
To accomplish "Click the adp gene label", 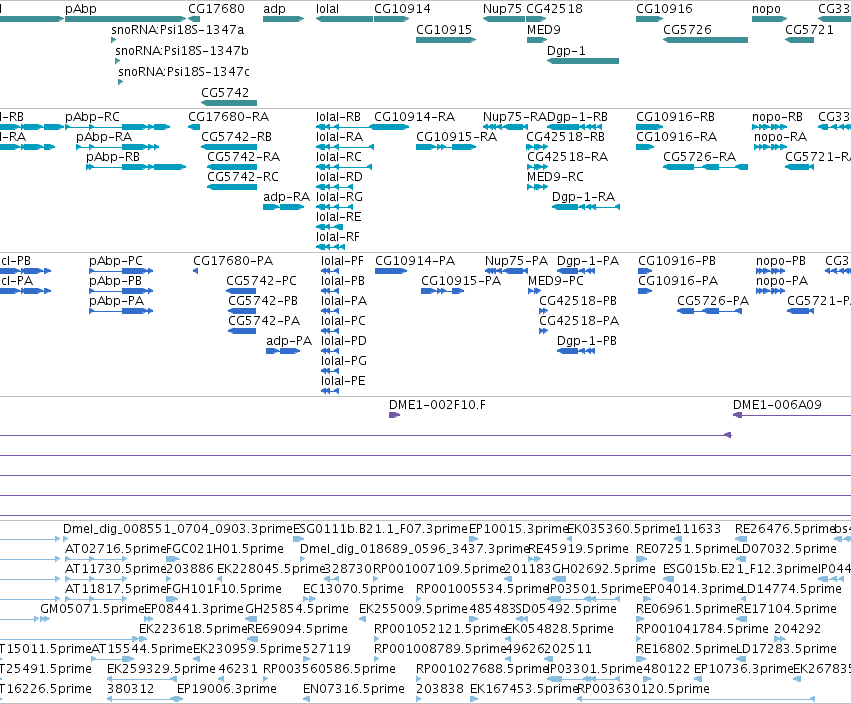I will [274, 9].
